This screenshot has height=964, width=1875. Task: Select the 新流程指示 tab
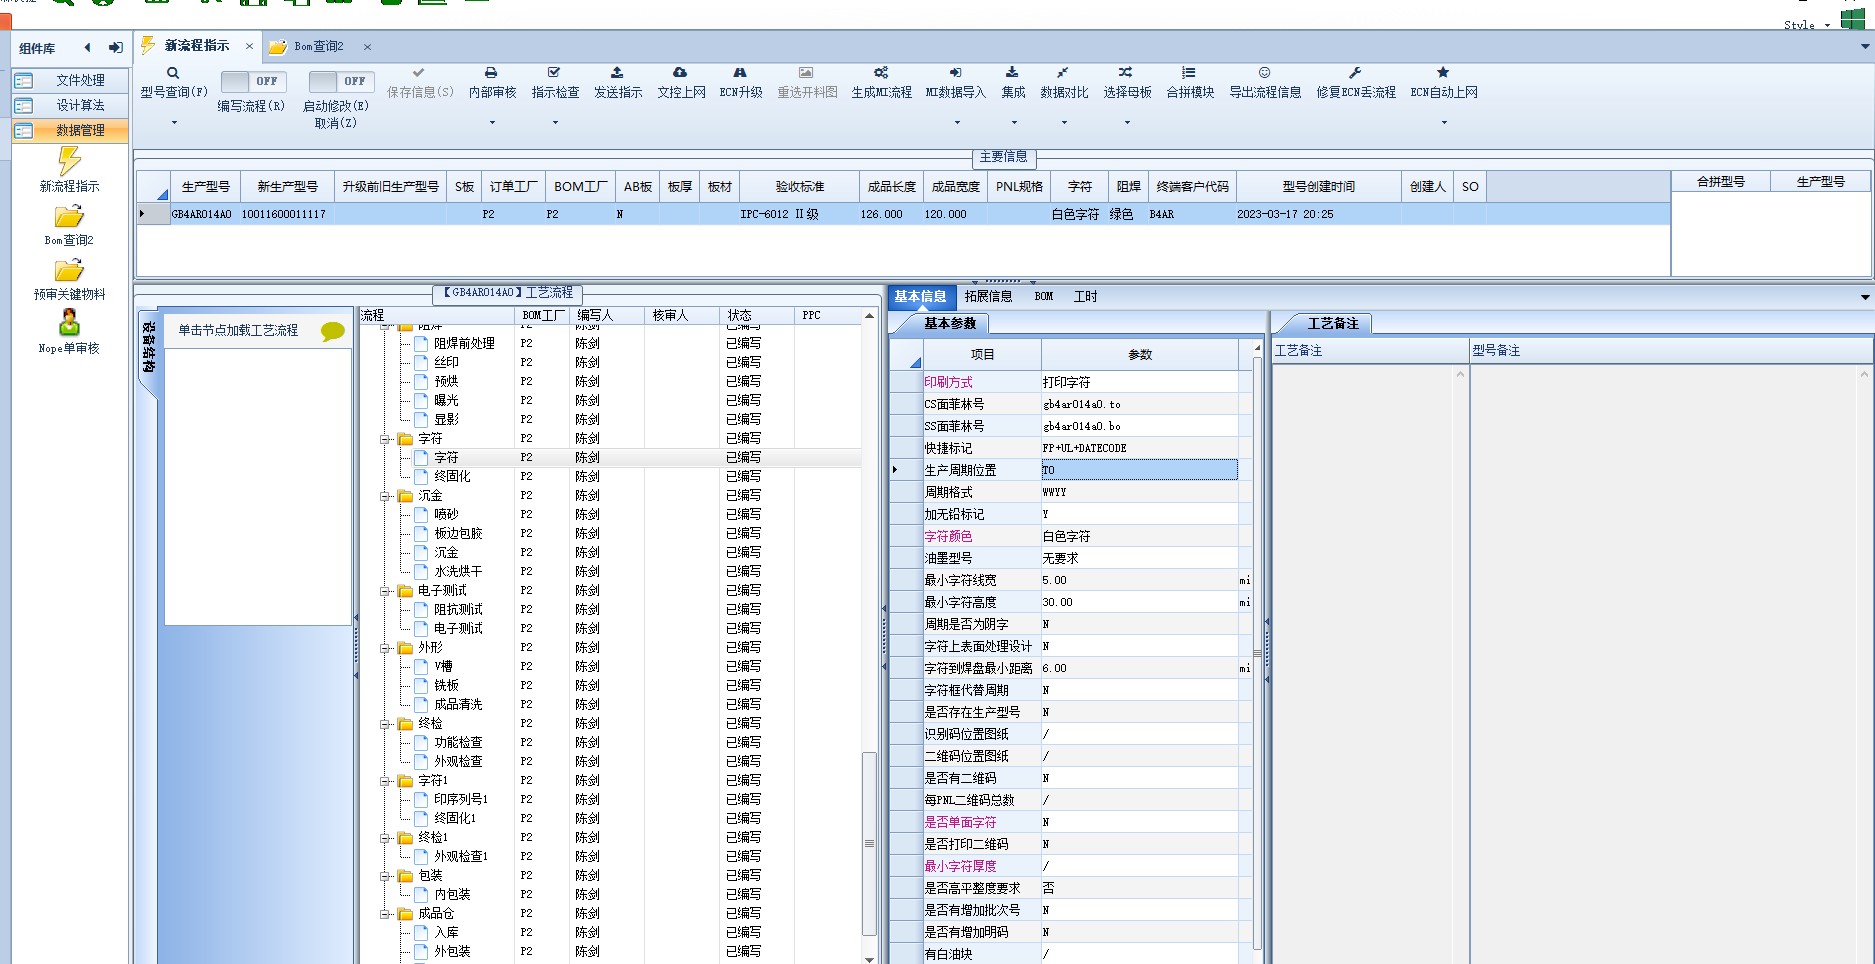pos(196,46)
